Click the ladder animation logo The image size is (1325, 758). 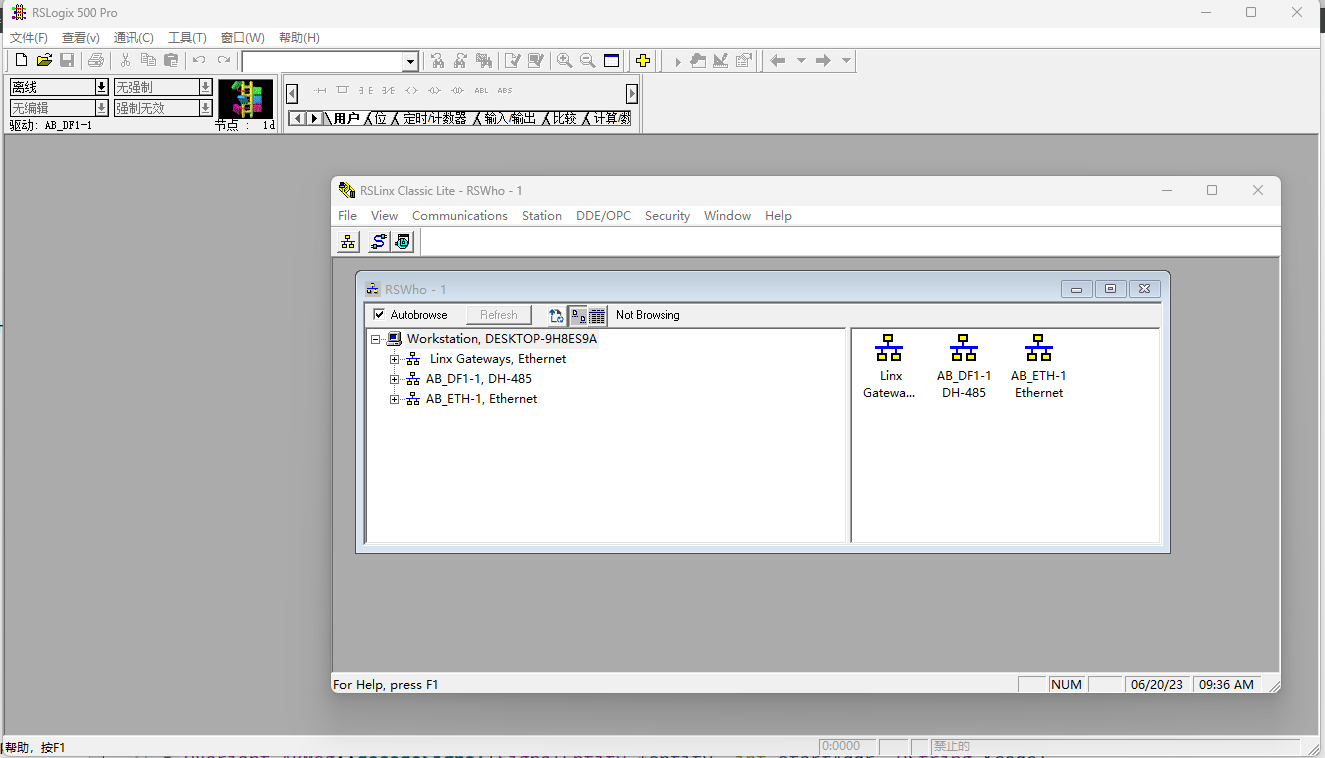(246, 99)
